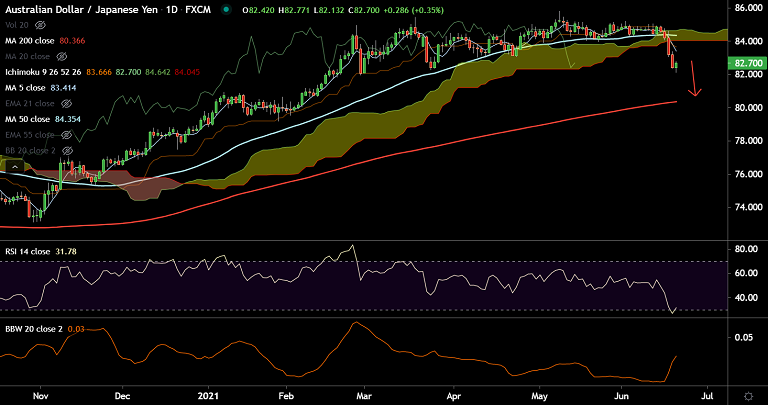
Task: Select the MA 50 close legend
Action: [x=27, y=119]
